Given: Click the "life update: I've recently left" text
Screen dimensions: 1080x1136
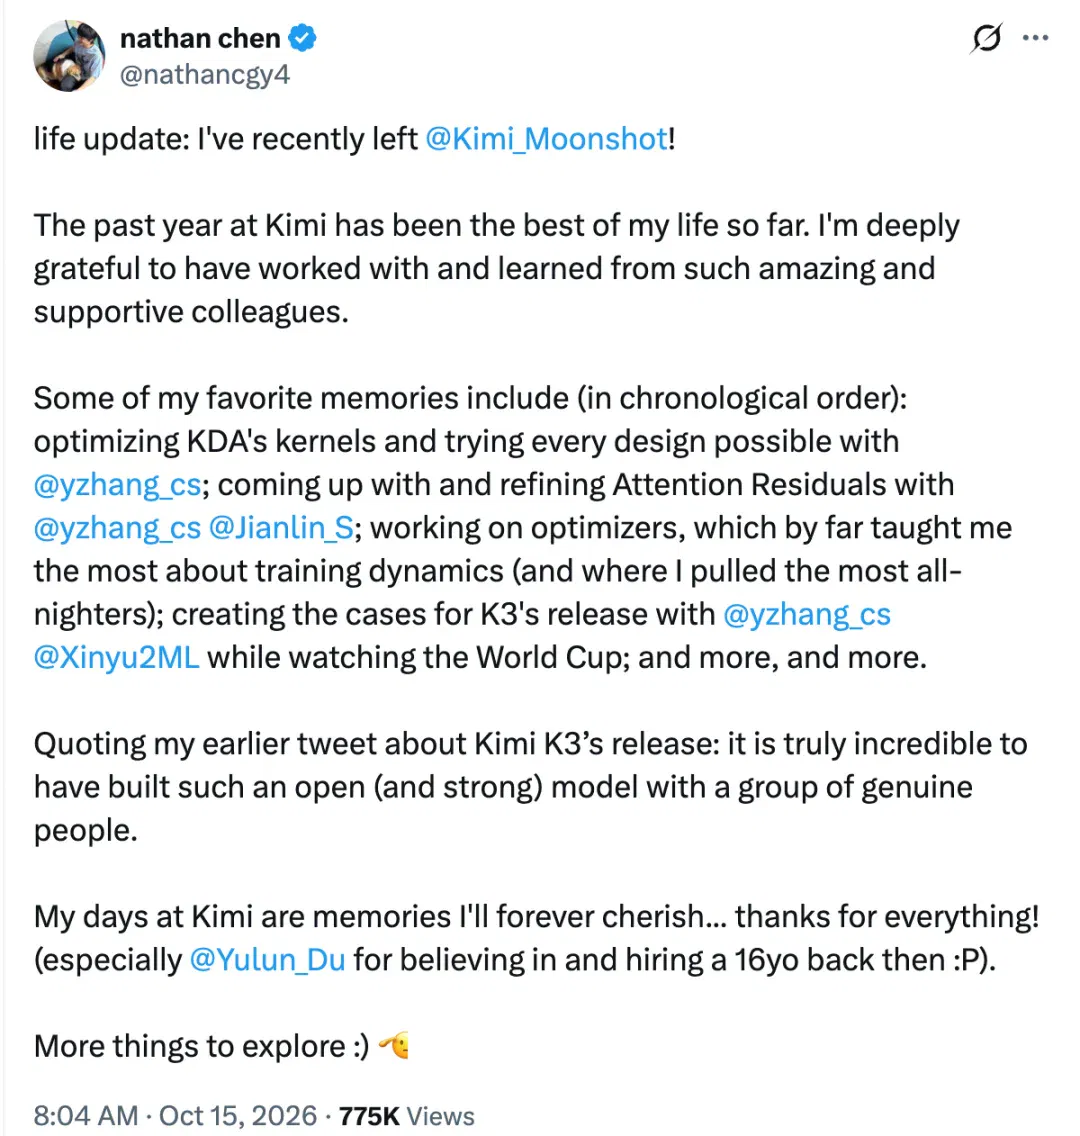Looking at the screenshot, I should point(226,139).
